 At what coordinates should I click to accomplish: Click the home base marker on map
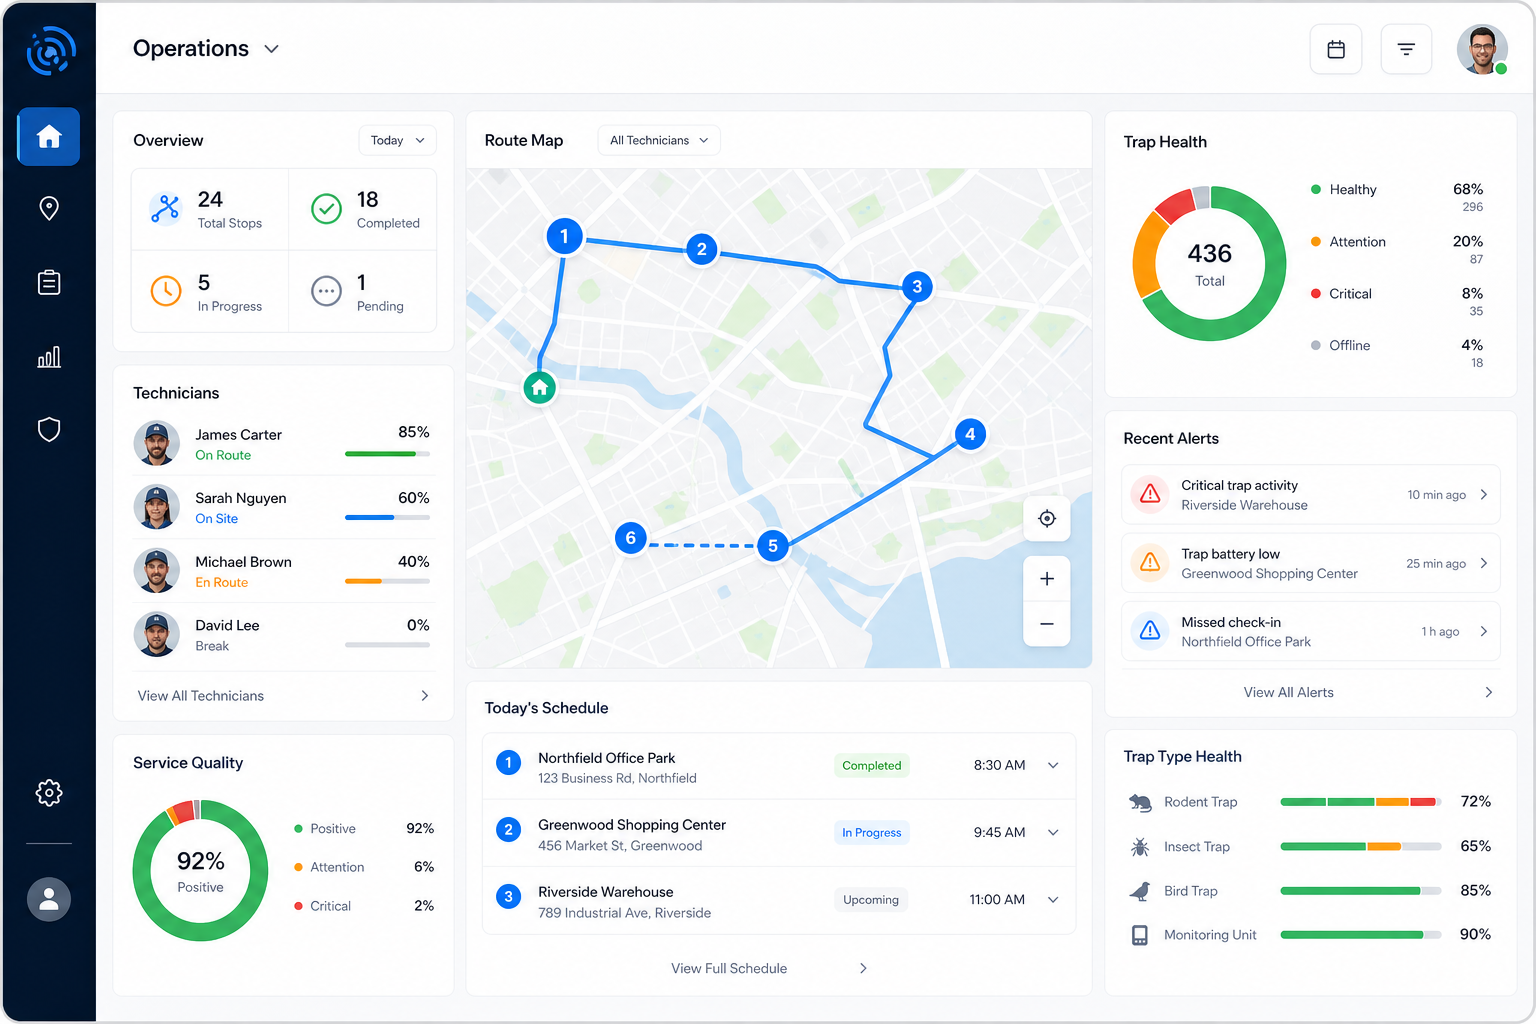540,387
